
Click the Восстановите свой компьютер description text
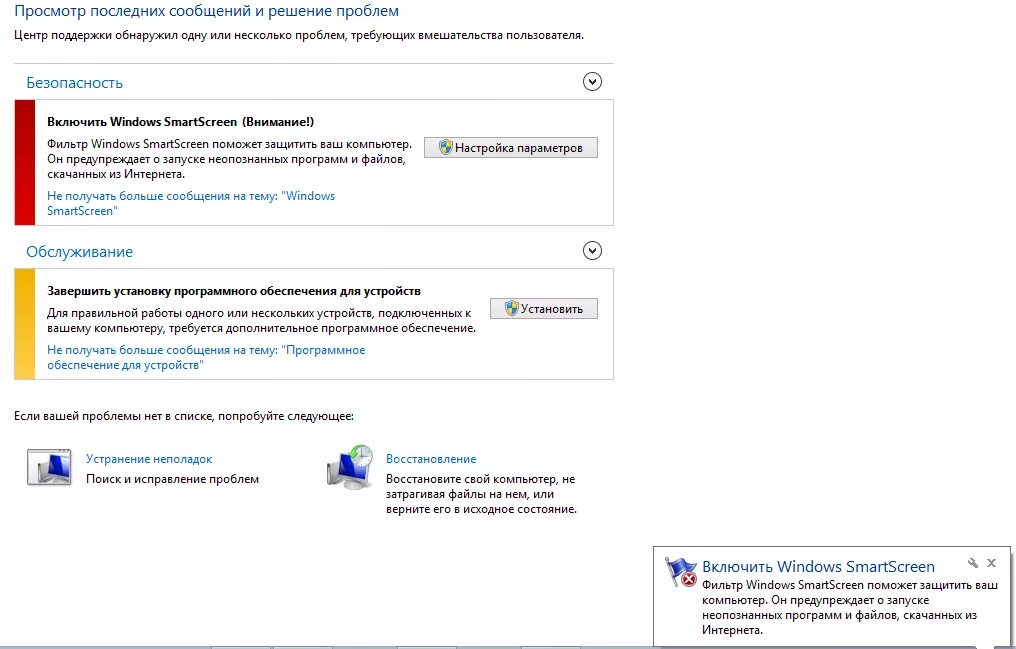[x=481, y=494]
